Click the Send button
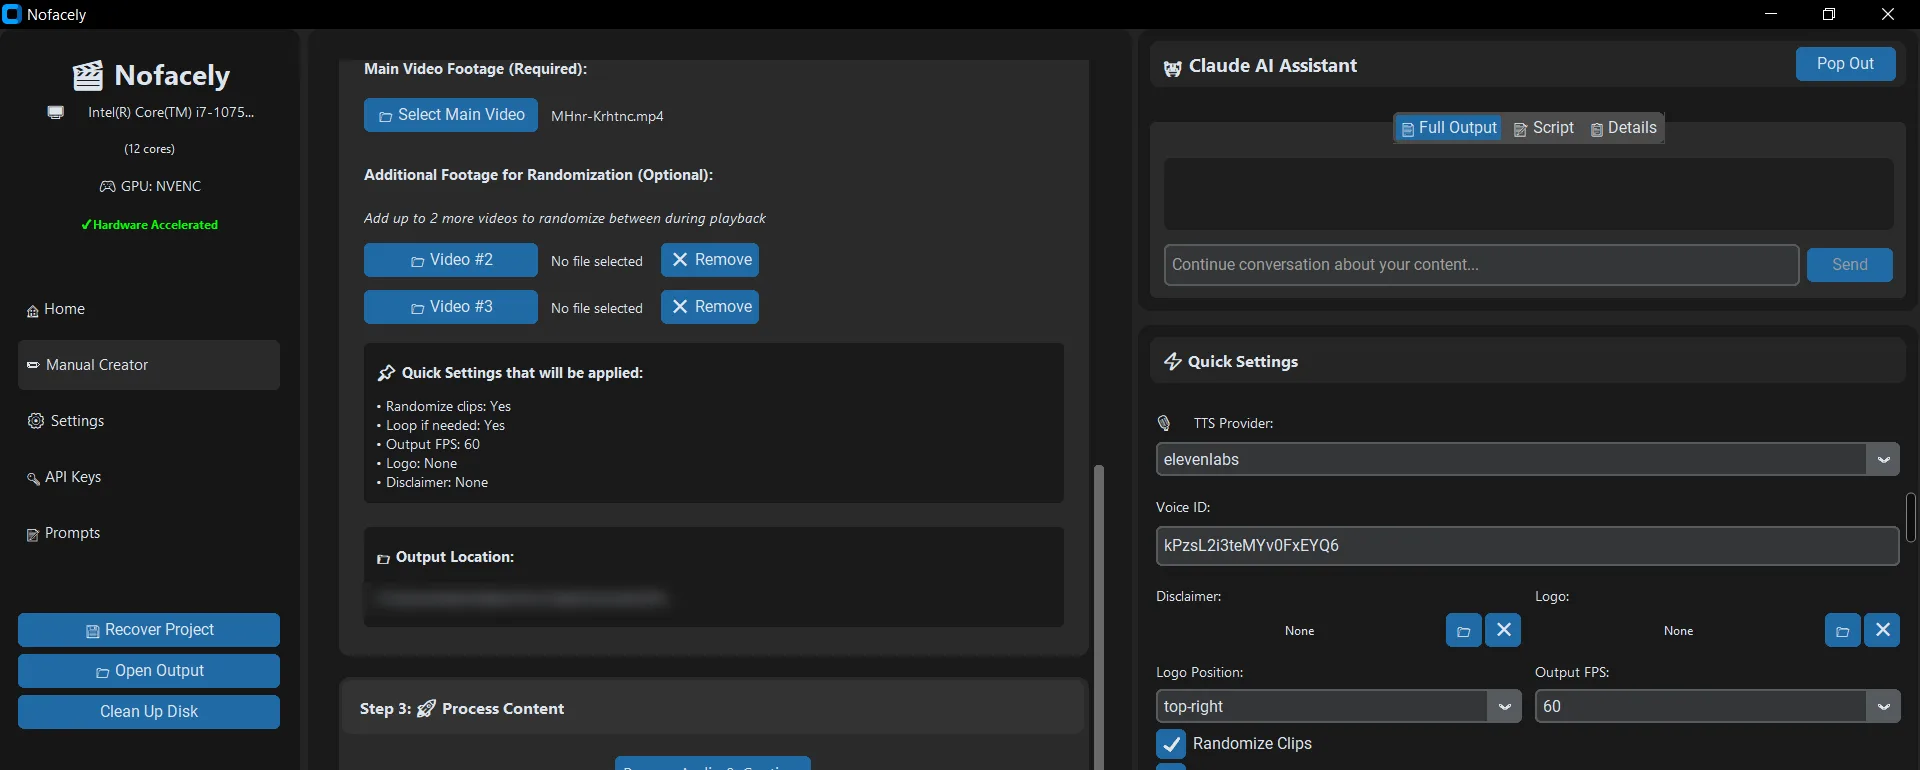This screenshot has width=1920, height=770. tap(1850, 265)
